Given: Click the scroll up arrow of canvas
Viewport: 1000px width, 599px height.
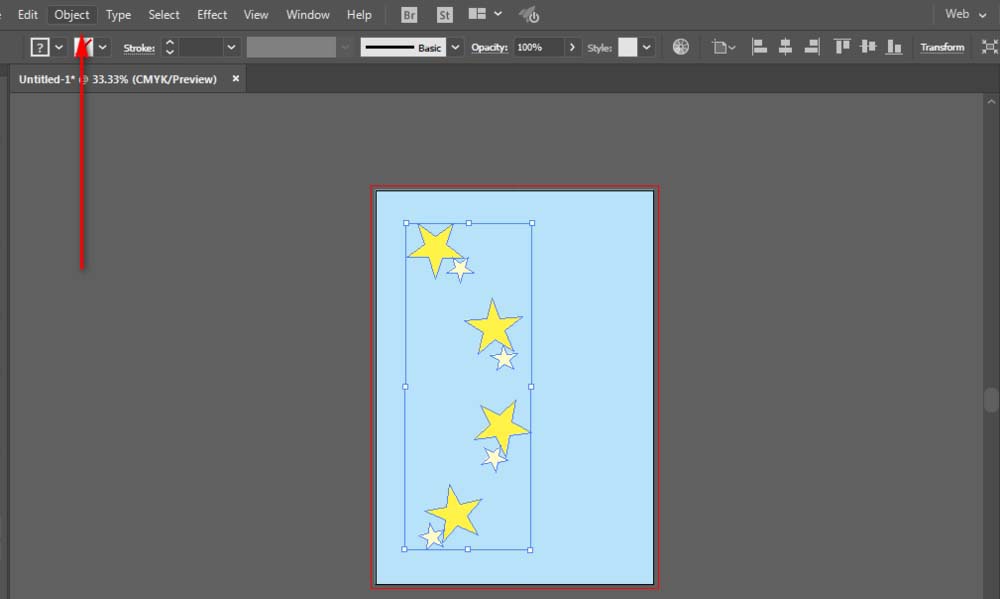Looking at the screenshot, I should (991, 101).
